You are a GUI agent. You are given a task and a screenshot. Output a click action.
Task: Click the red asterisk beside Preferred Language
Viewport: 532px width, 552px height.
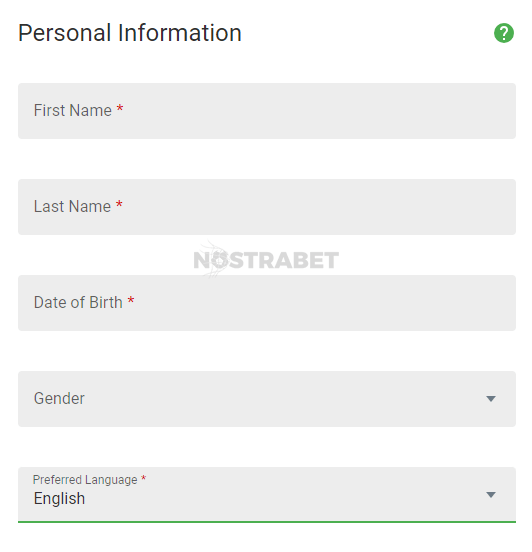[143, 478]
